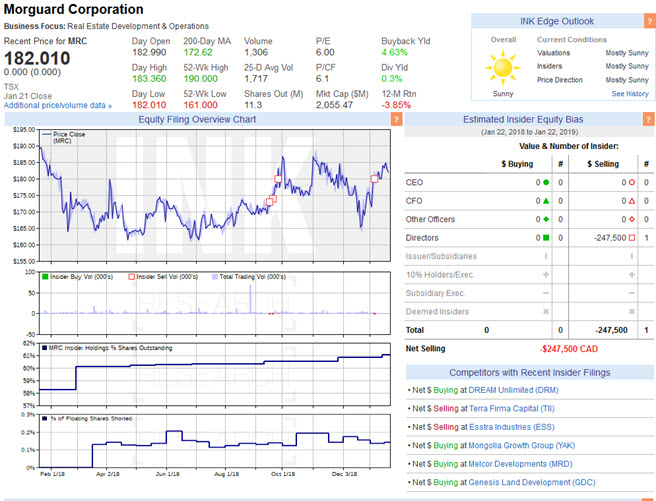Click Competitors with Recent Insider Filings header
656x501 pixels.
coord(530,373)
